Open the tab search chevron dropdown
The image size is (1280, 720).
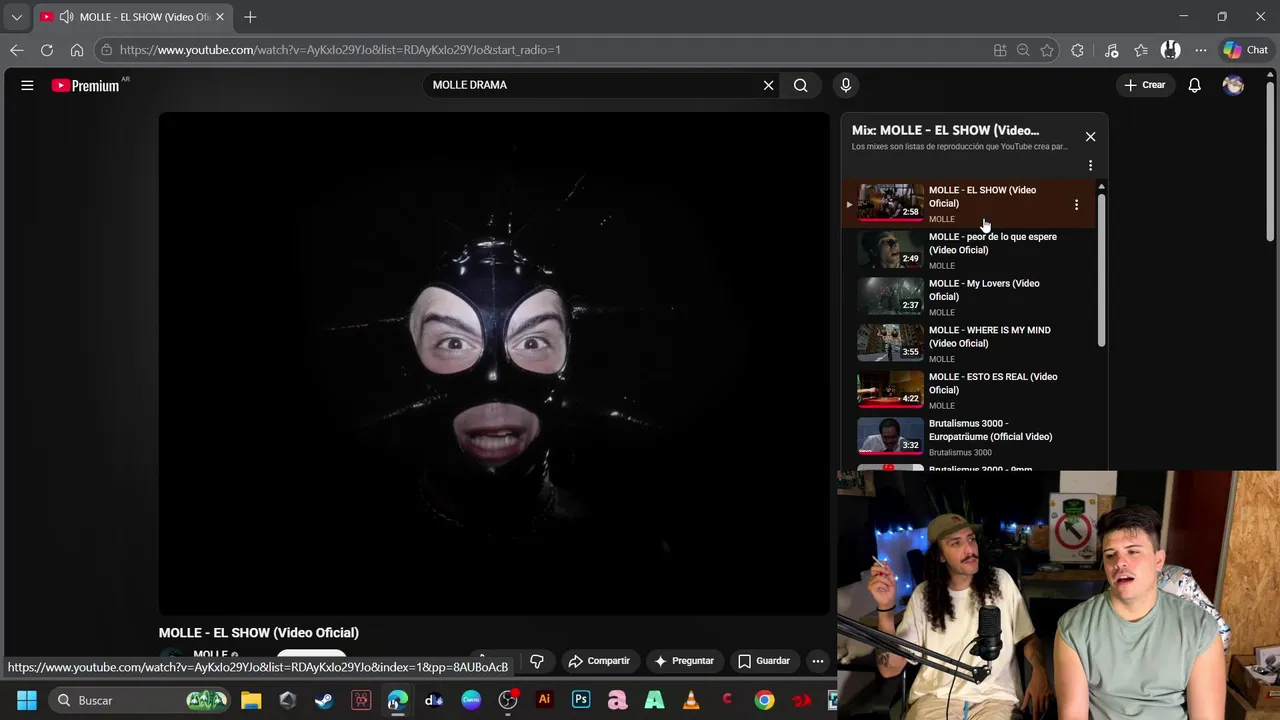[x=16, y=17]
